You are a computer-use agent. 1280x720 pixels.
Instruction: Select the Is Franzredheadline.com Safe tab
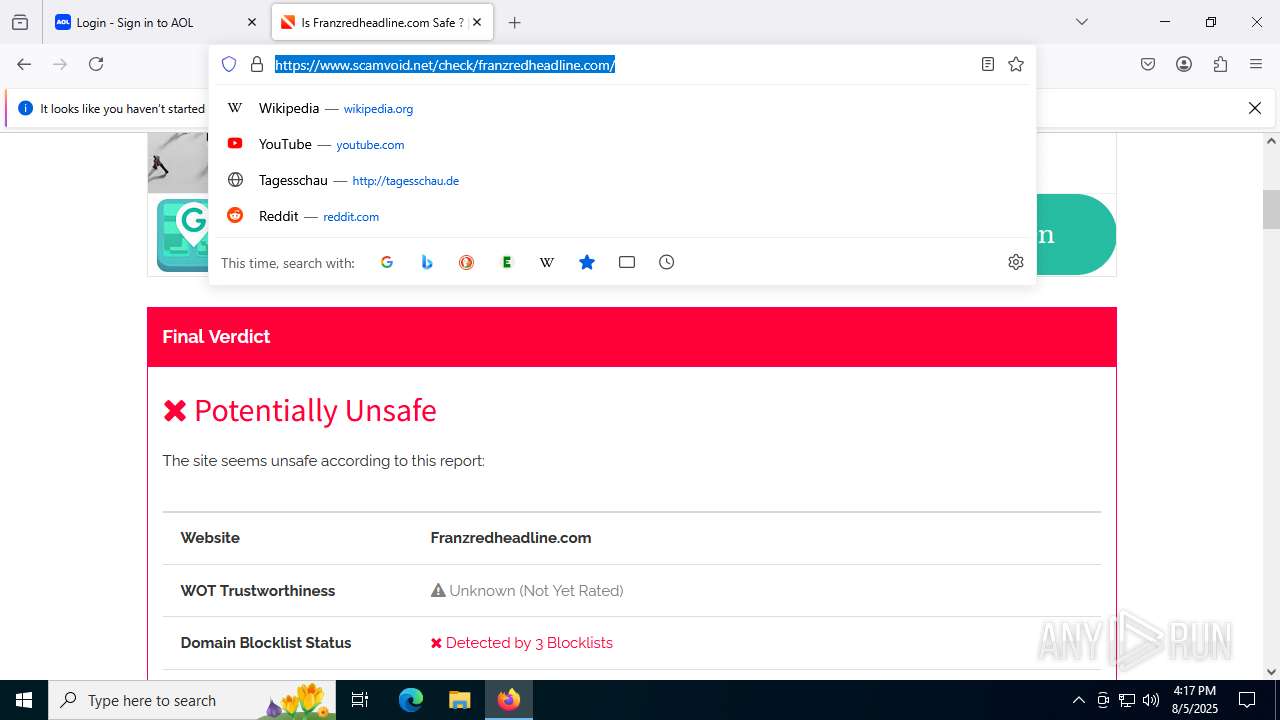(382, 22)
